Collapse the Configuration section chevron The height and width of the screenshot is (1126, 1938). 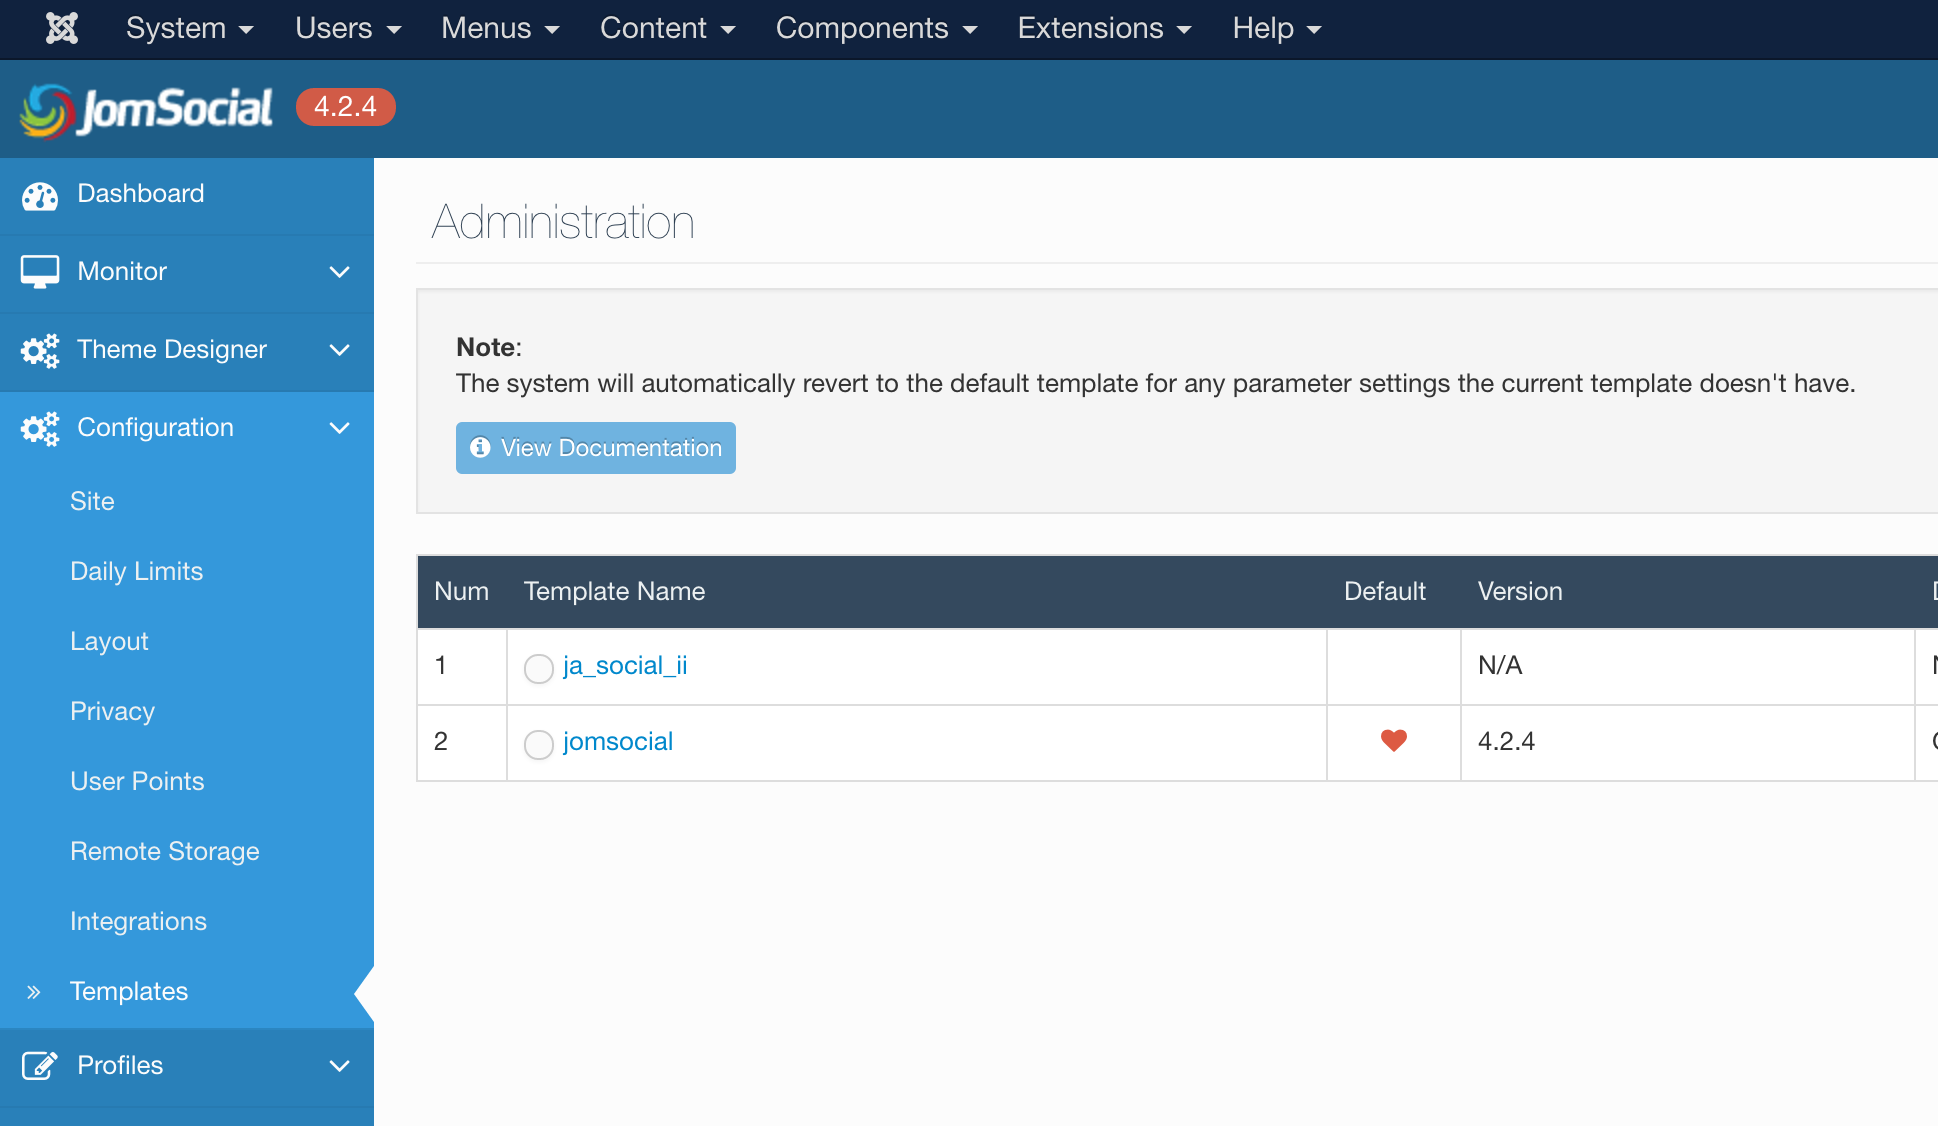coord(340,428)
